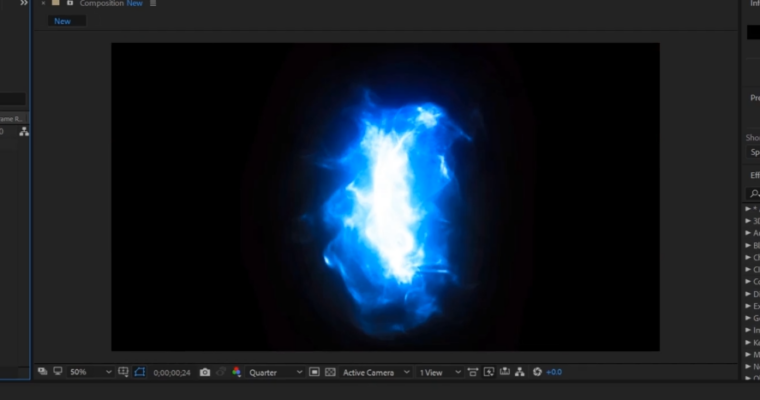The width and height of the screenshot is (760, 400).
Task: Expand the 3D effects category
Action: [748, 221]
